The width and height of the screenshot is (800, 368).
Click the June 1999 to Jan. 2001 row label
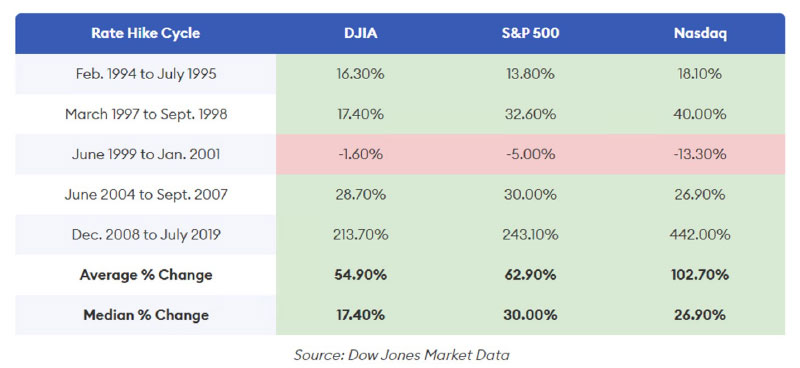click(x=146, y=154)
